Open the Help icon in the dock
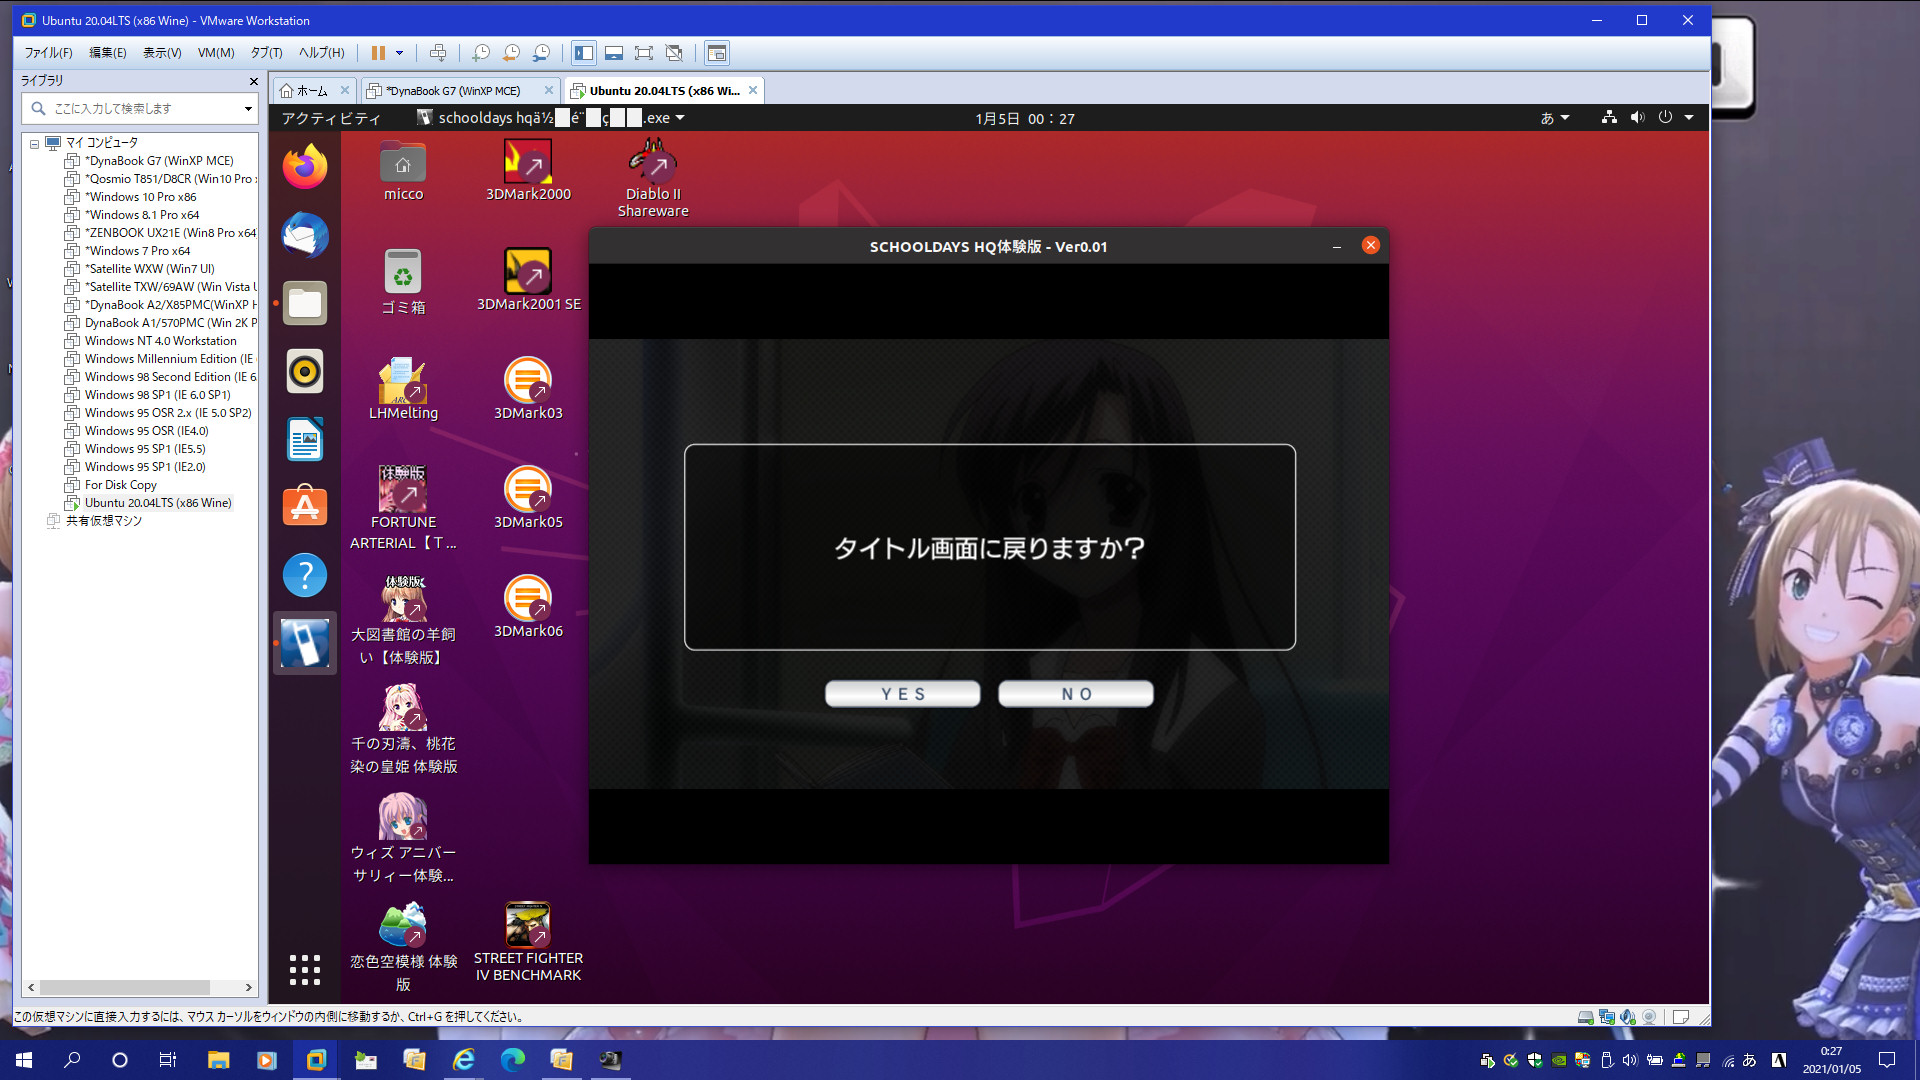The width and height of the screenshot is (1920, 1080). pos(305,575)
